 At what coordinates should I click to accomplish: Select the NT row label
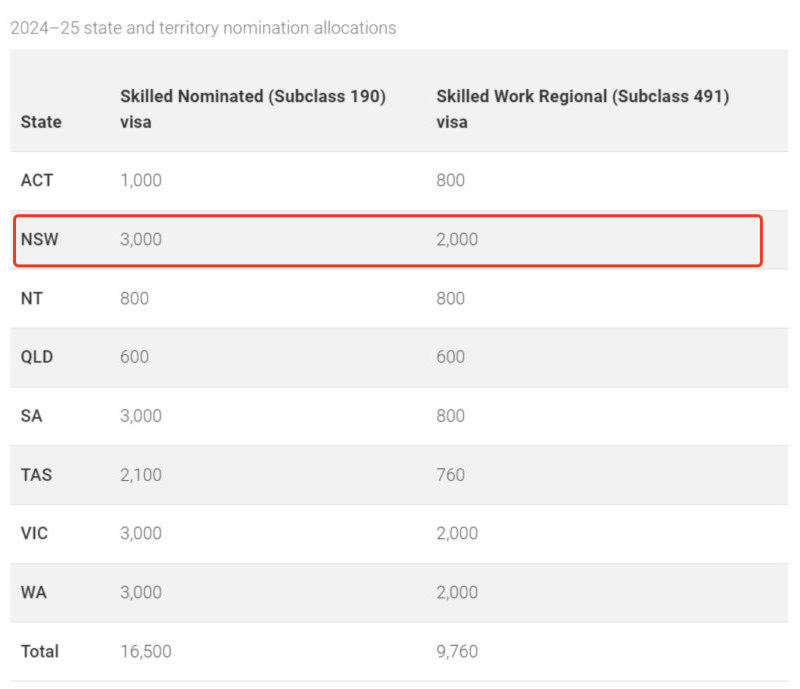click(x=32, y=298)
